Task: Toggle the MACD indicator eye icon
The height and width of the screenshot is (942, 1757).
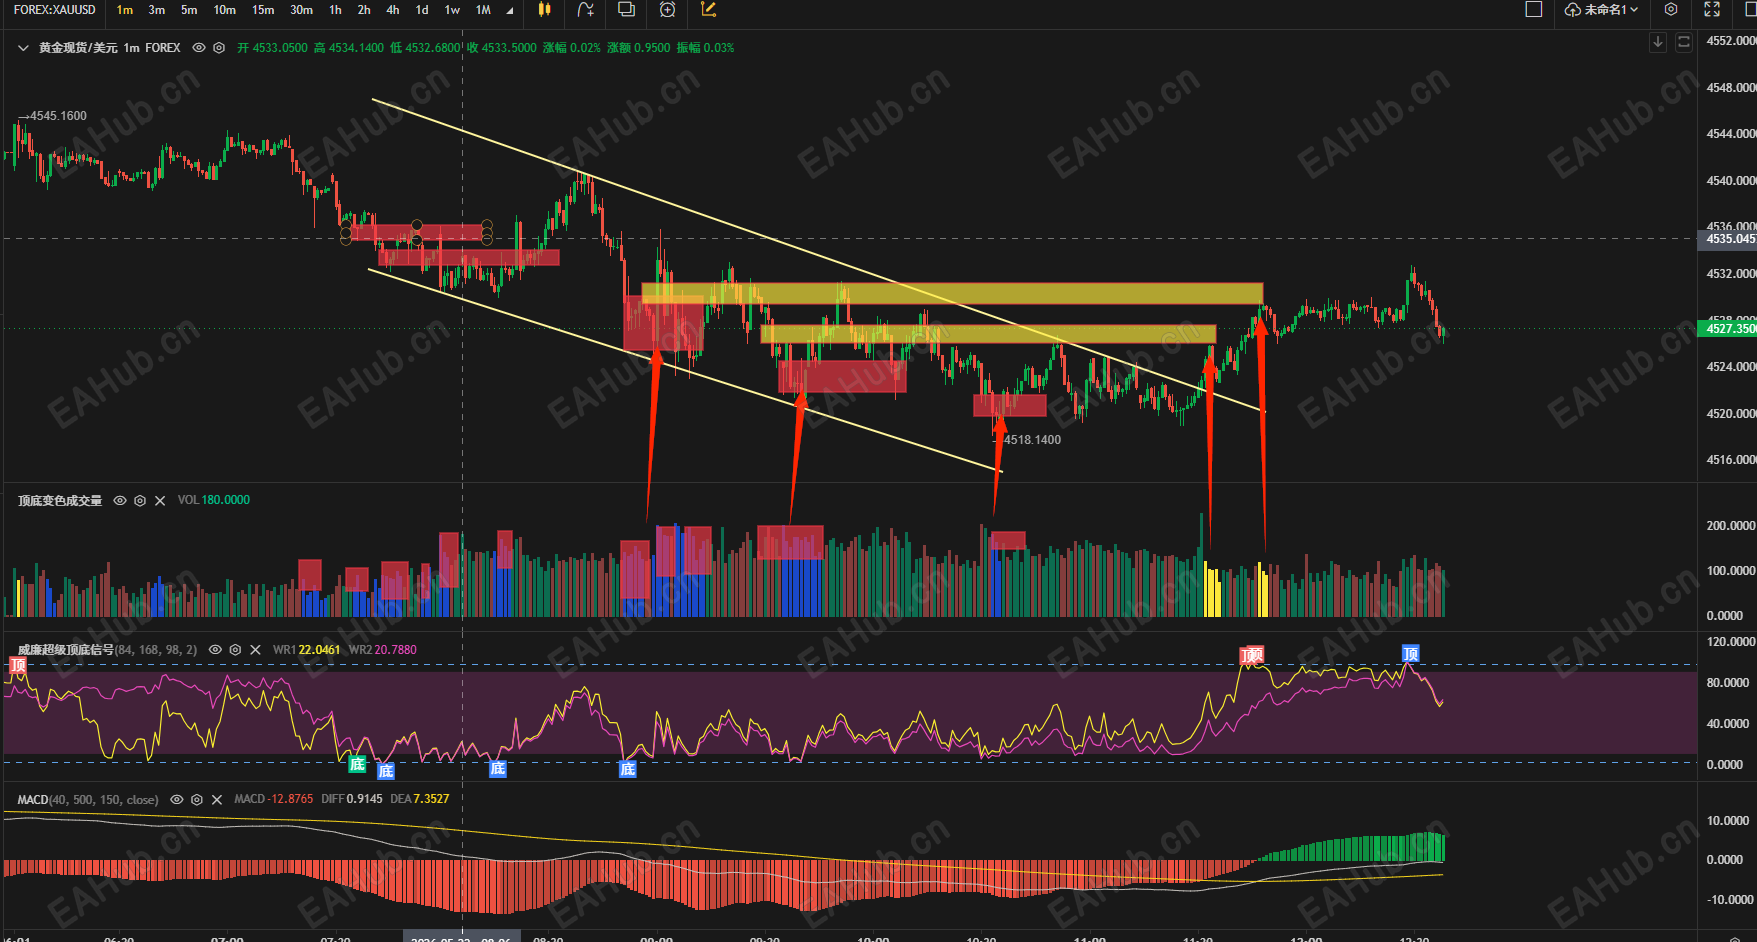Action: tap(177, 800)
